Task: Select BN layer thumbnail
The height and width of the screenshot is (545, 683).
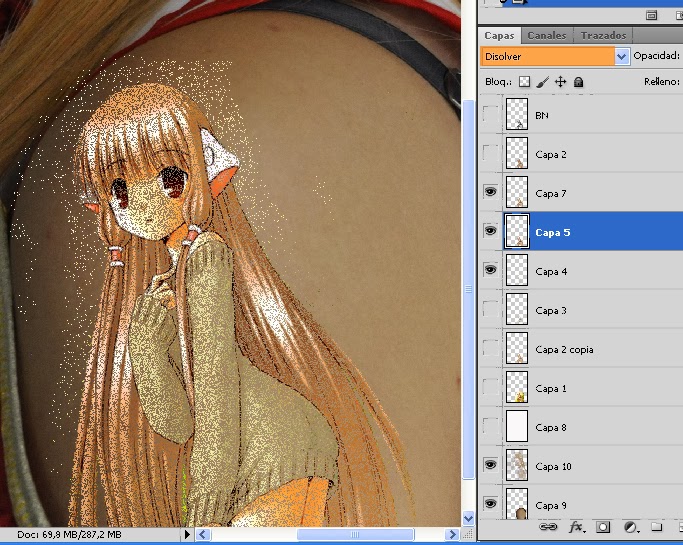Action: point(517,114)
